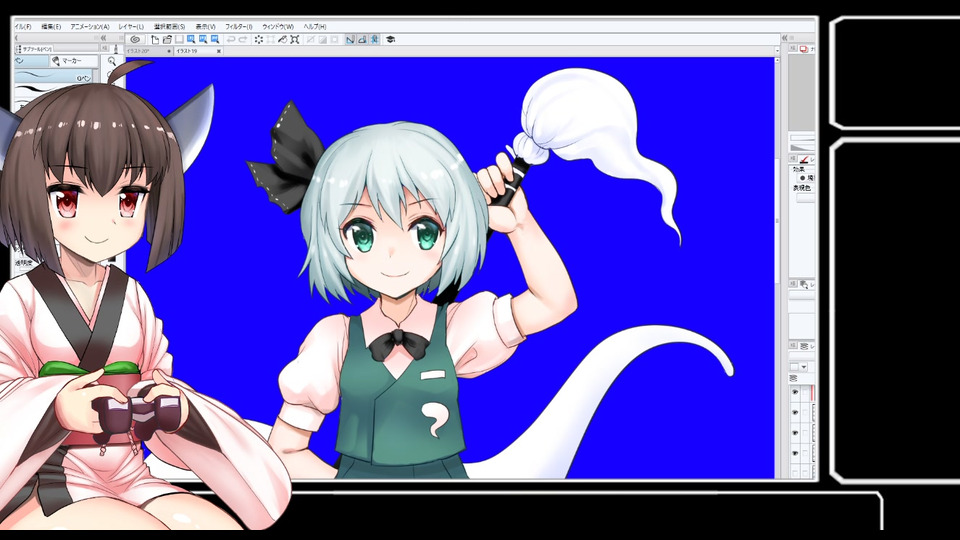Click the first blue magnifier toolbar icon
Viewport: 960px width, 540px height.
191,39
